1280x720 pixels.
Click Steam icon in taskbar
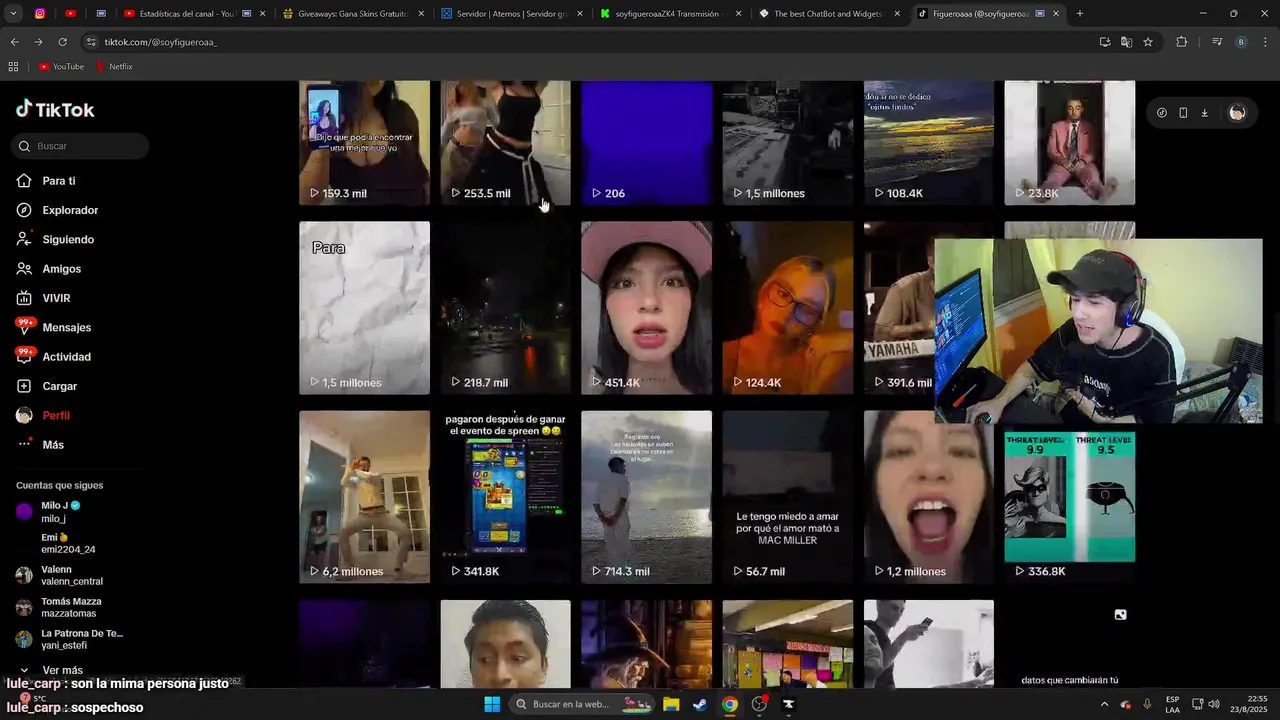(700, 704)
